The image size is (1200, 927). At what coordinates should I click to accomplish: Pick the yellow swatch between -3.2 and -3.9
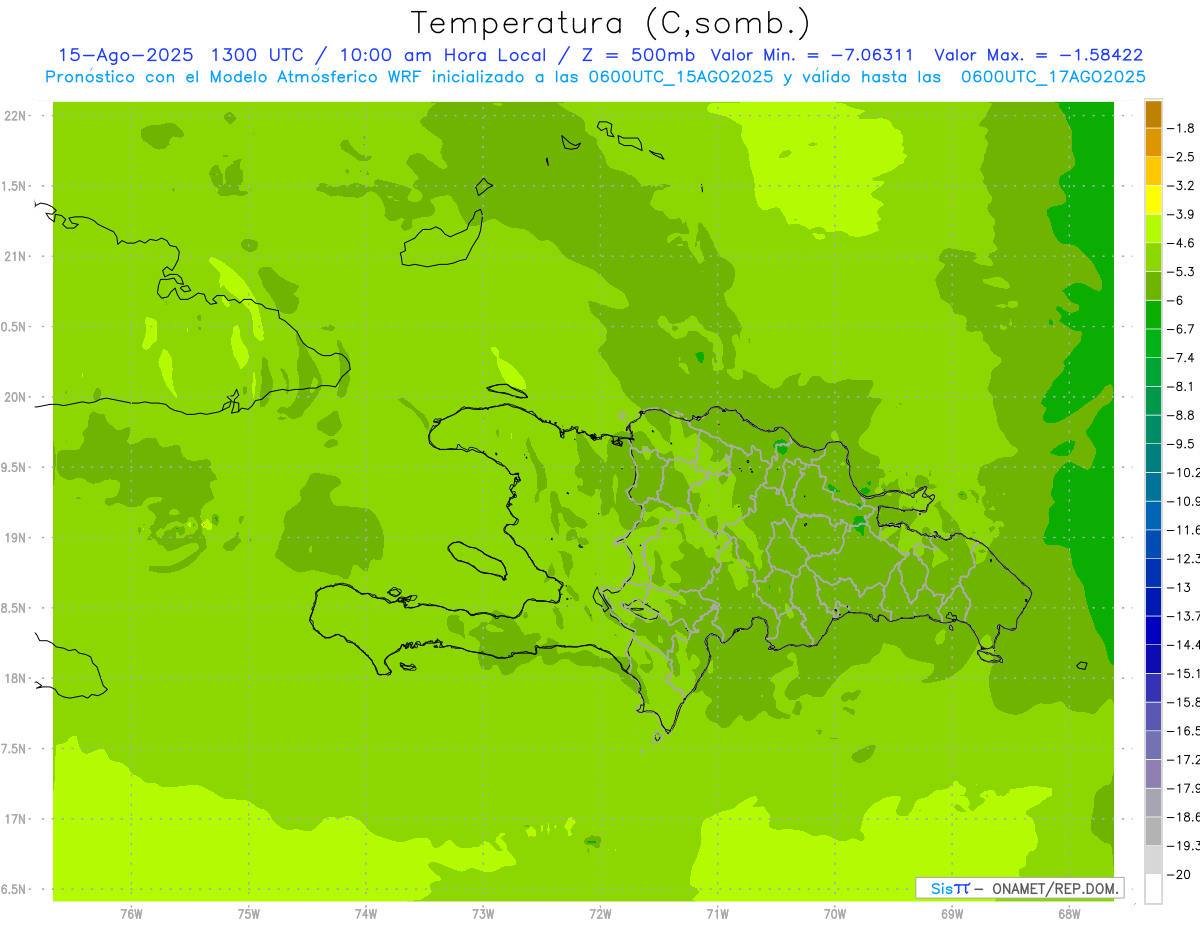pyautogui.click(x=1153, y=200)
